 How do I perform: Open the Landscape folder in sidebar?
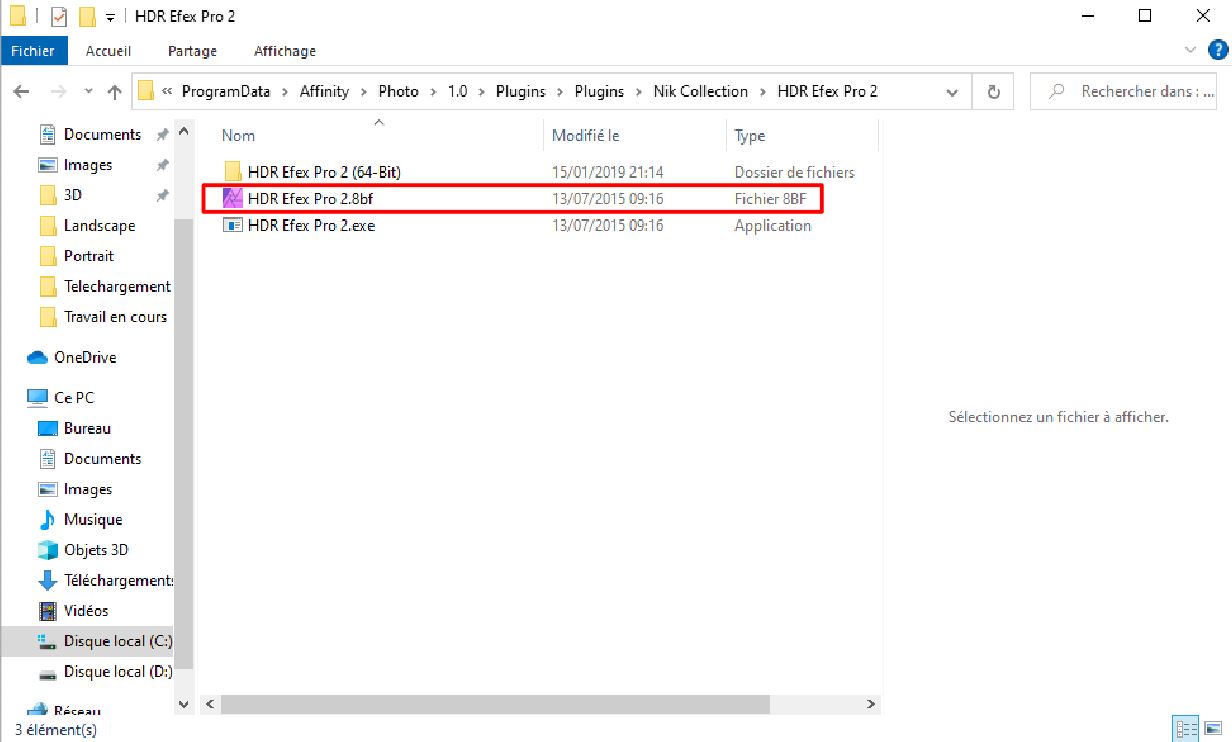click(99, 226)
